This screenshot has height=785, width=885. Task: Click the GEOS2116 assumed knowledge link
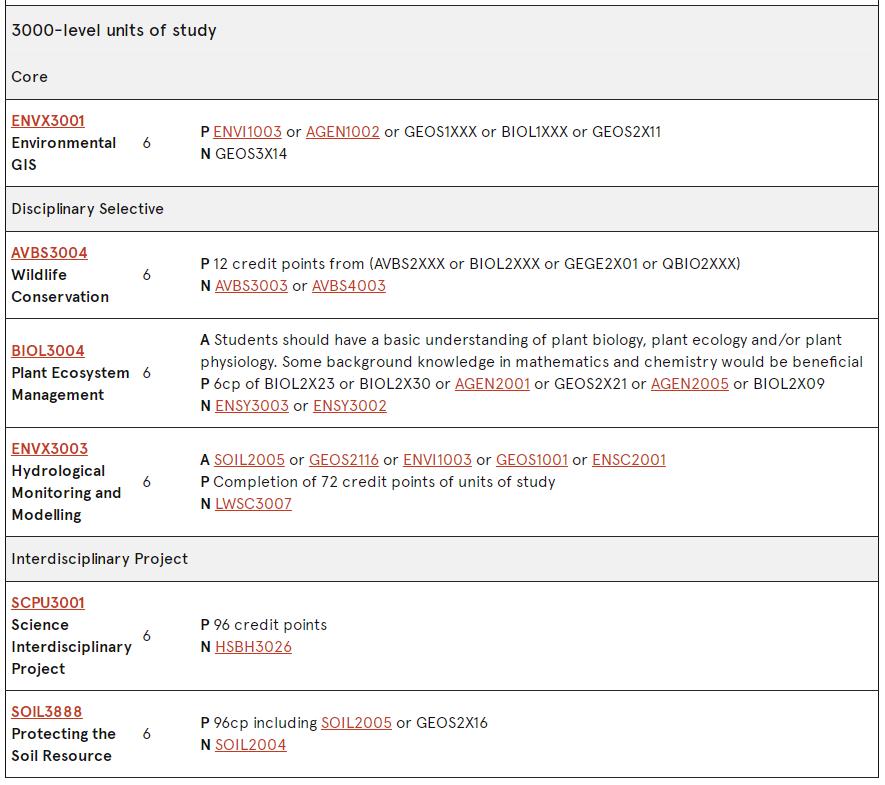(344, 460)
